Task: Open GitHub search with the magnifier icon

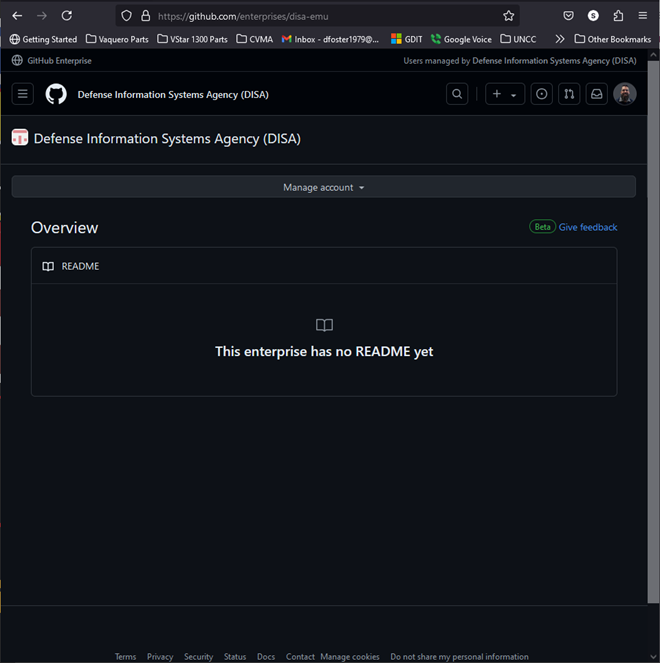Action: (457, 94)
